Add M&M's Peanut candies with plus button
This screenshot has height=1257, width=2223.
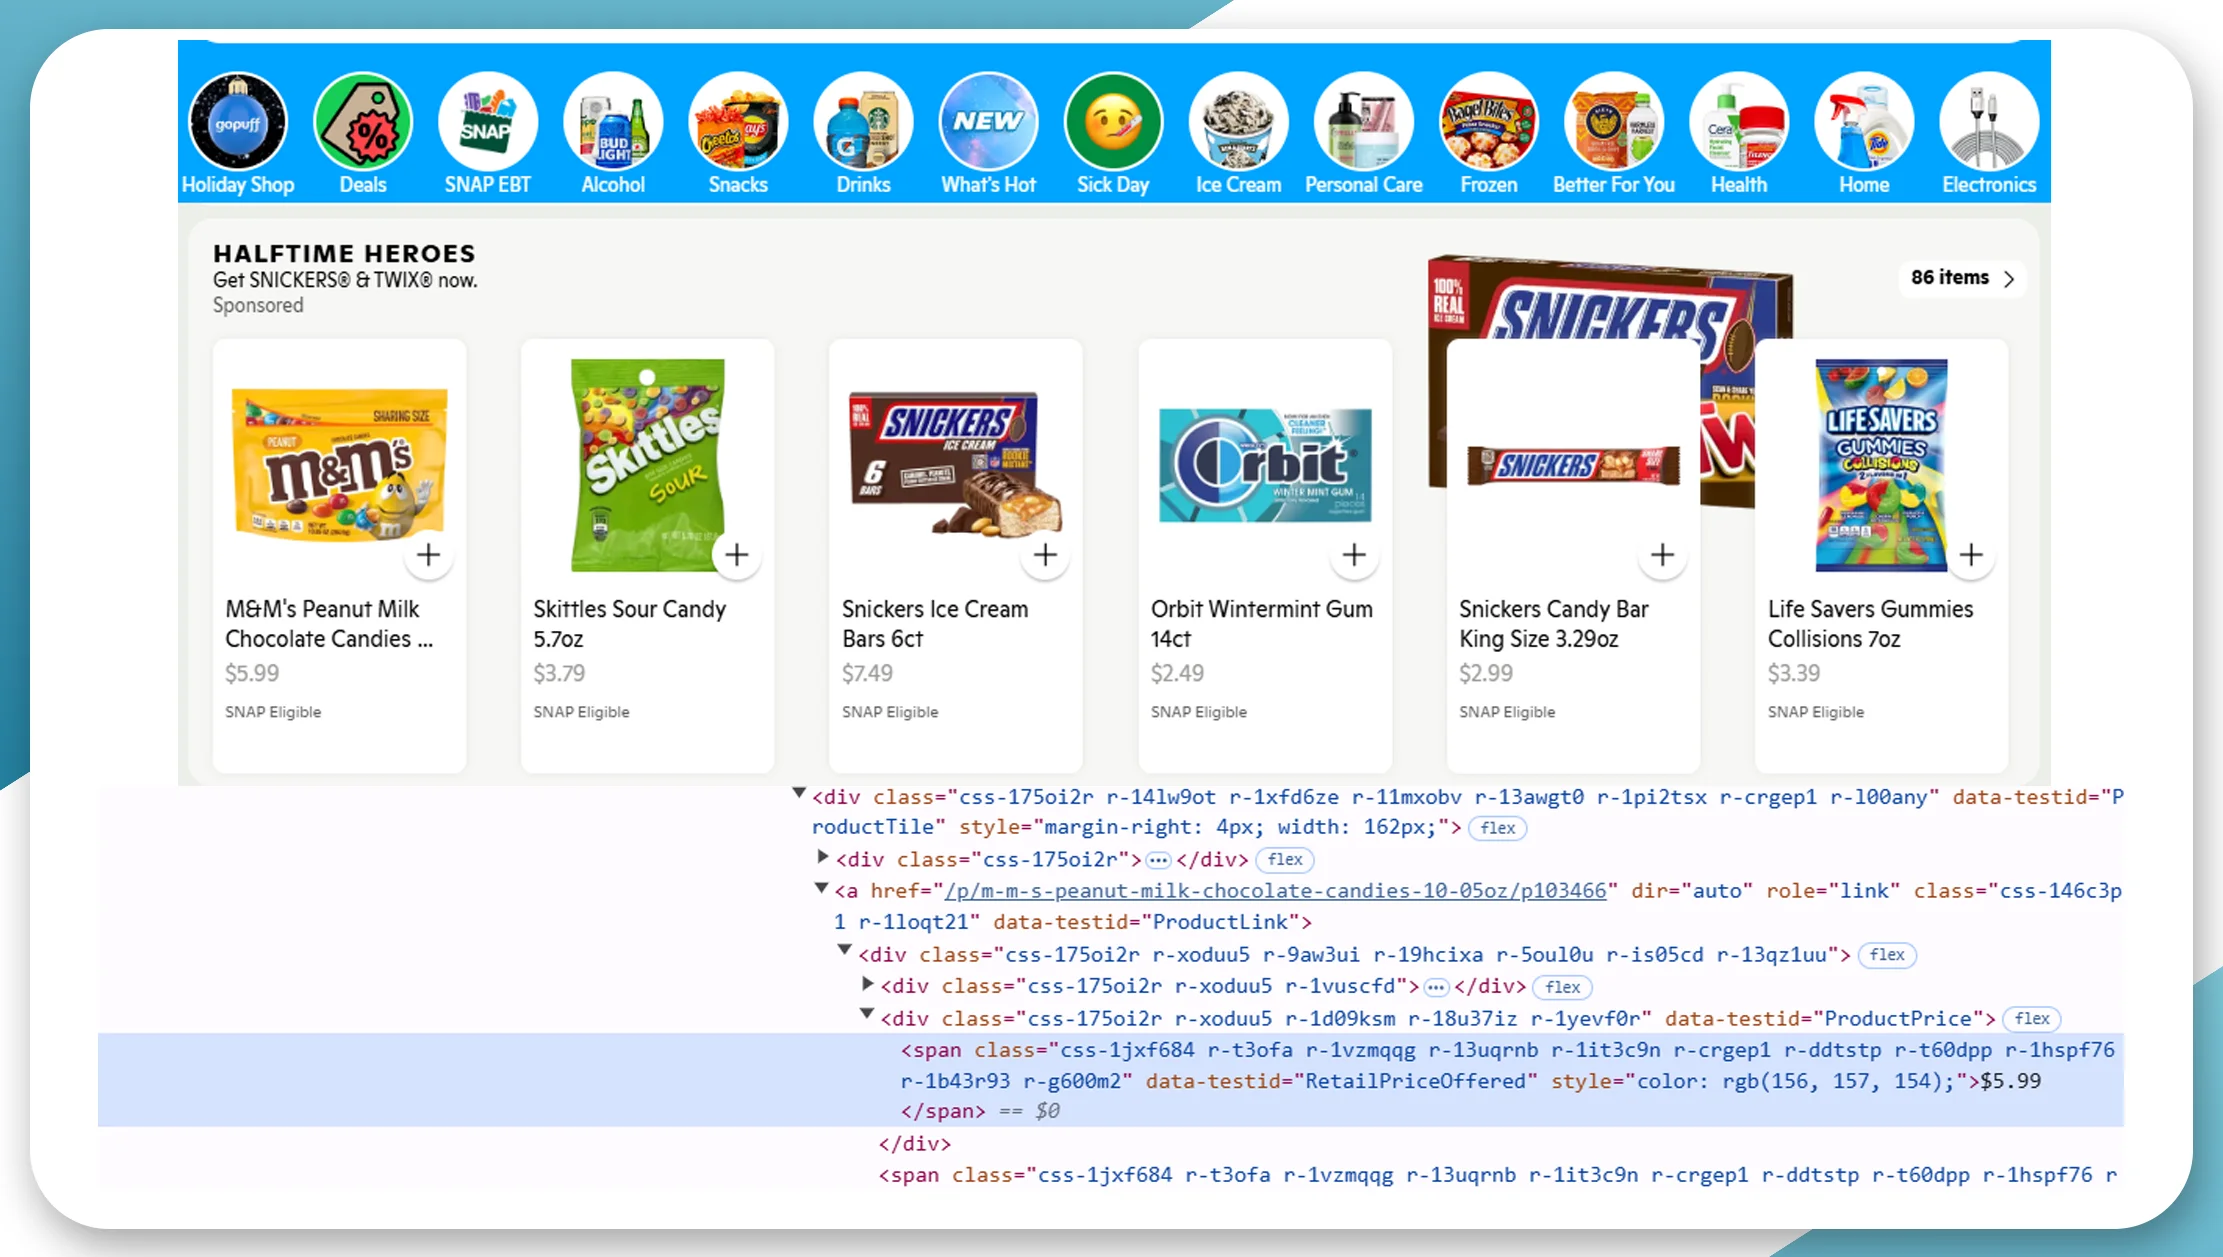(x=428, y=554)
